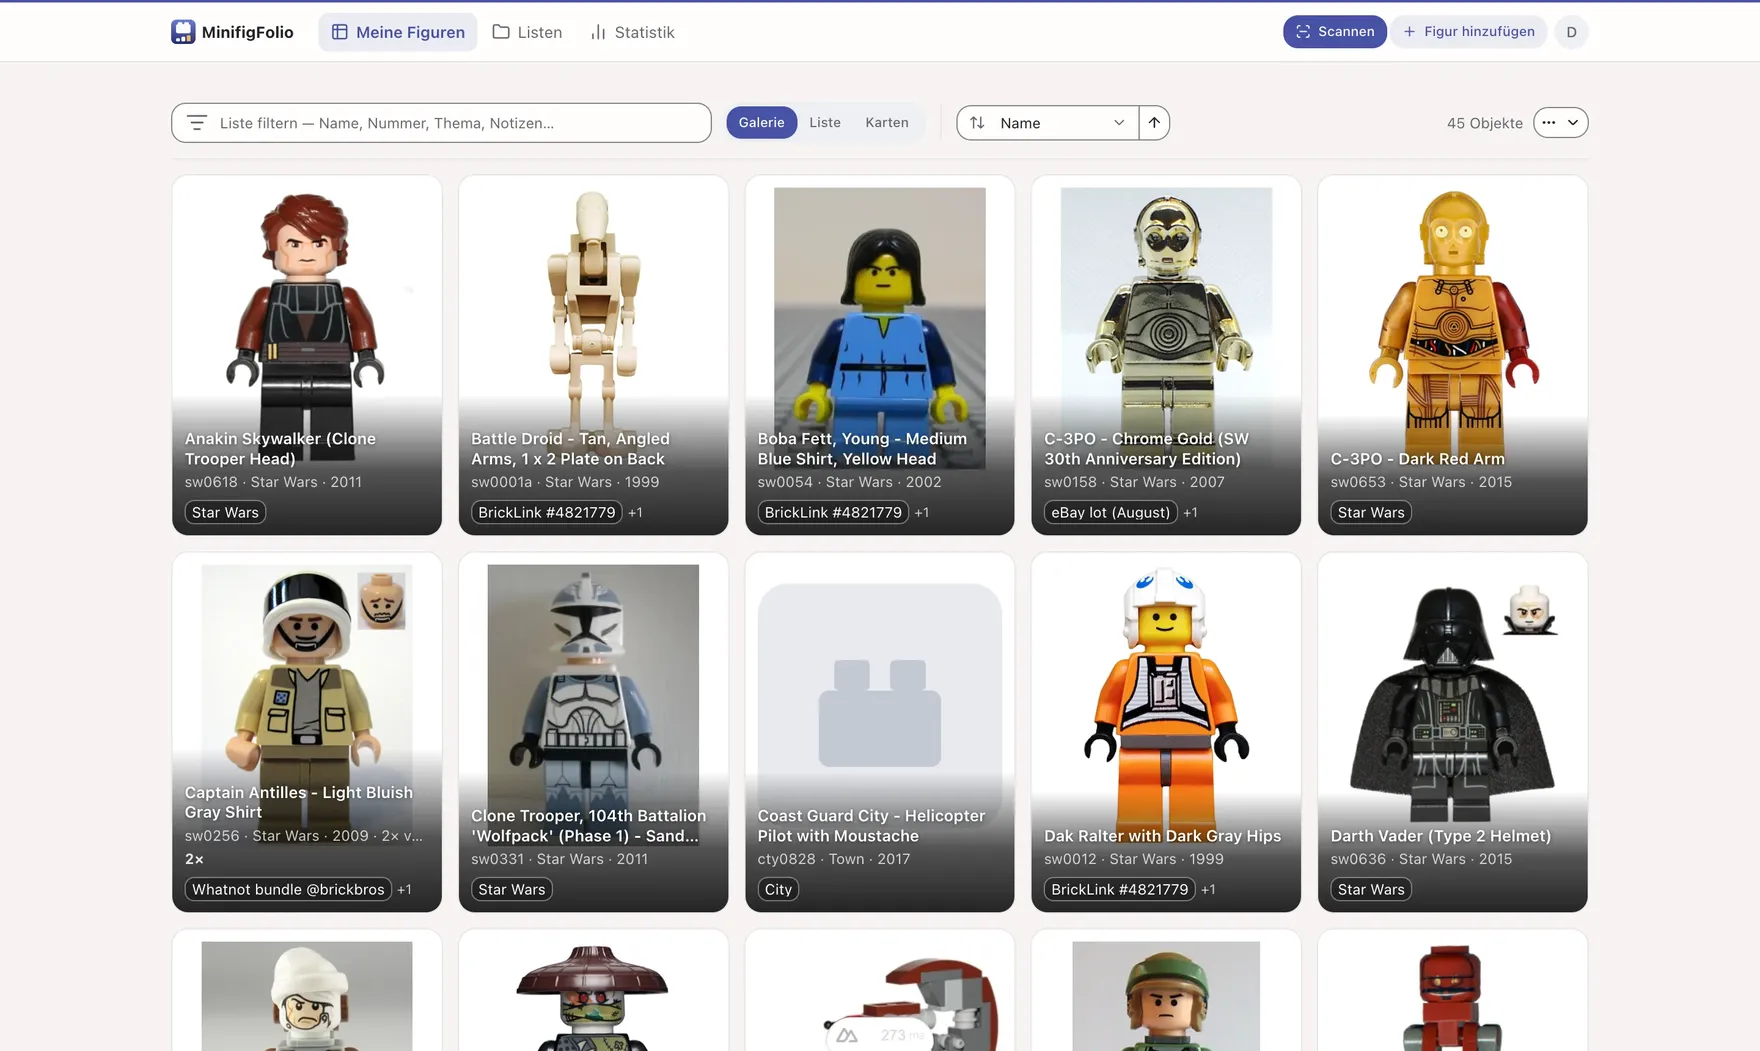Open Battle Droid Tan card
The height and width of the screenshot is (1051, 1760).
(x=593, y=355)
